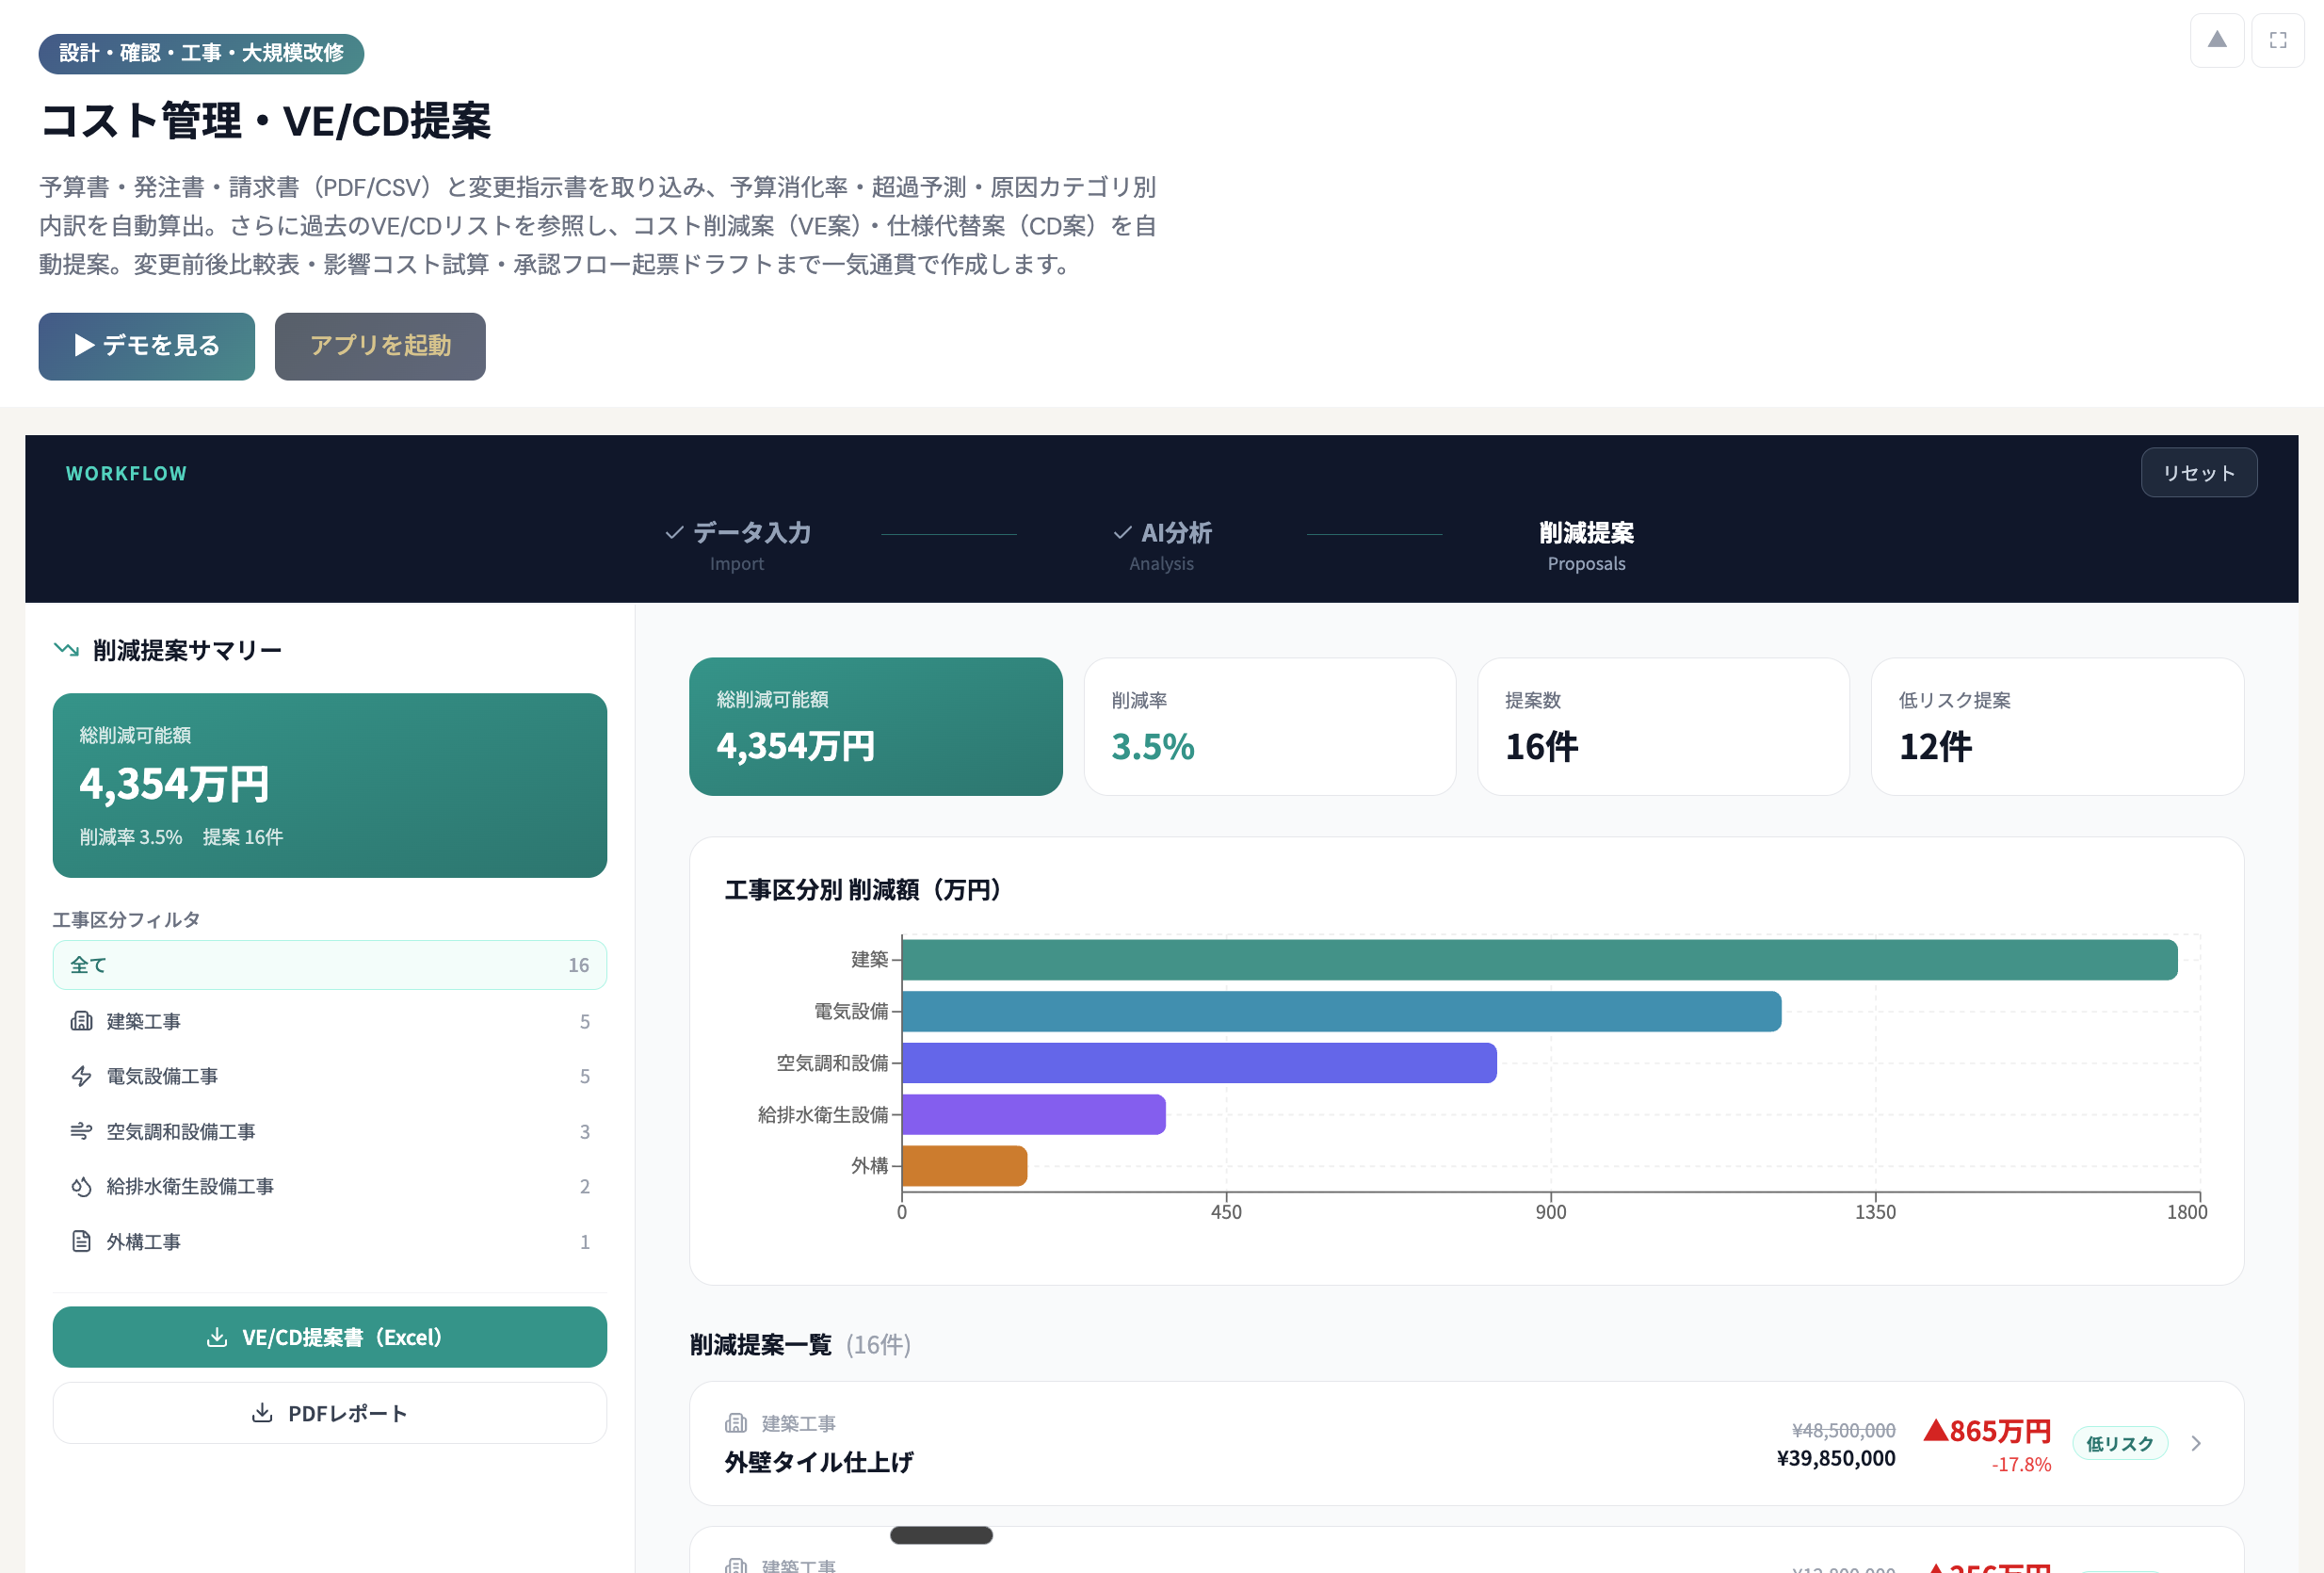The width and height of the screenshot is (2324, 1573).
Task: Click the リセット button
Action: coord(2199,472)
